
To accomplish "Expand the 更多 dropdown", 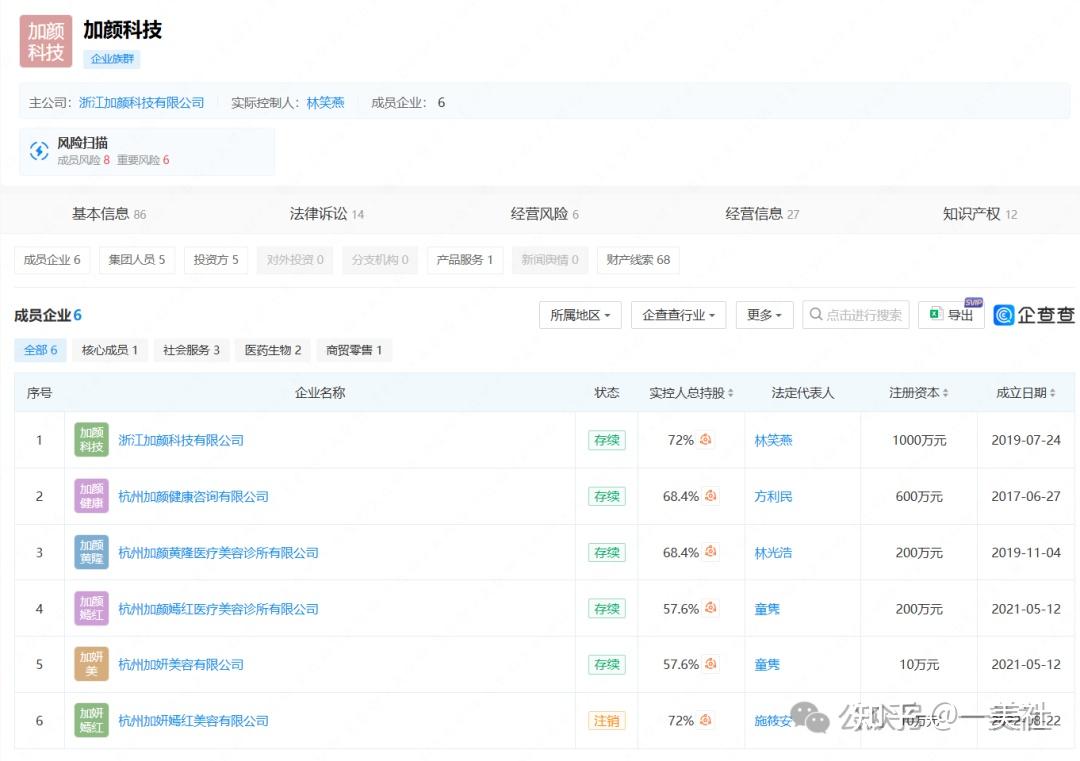I will tap(764, 314).
